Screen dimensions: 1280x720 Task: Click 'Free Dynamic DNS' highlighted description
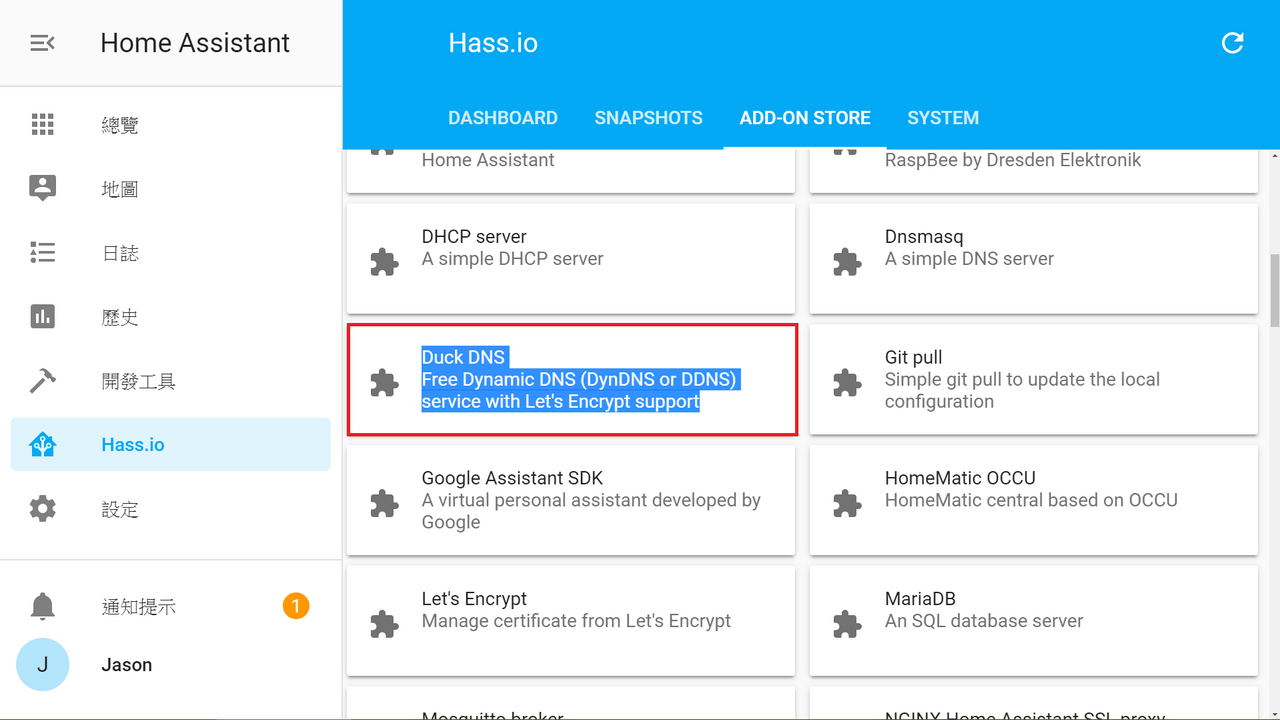(x=579, y=391)
